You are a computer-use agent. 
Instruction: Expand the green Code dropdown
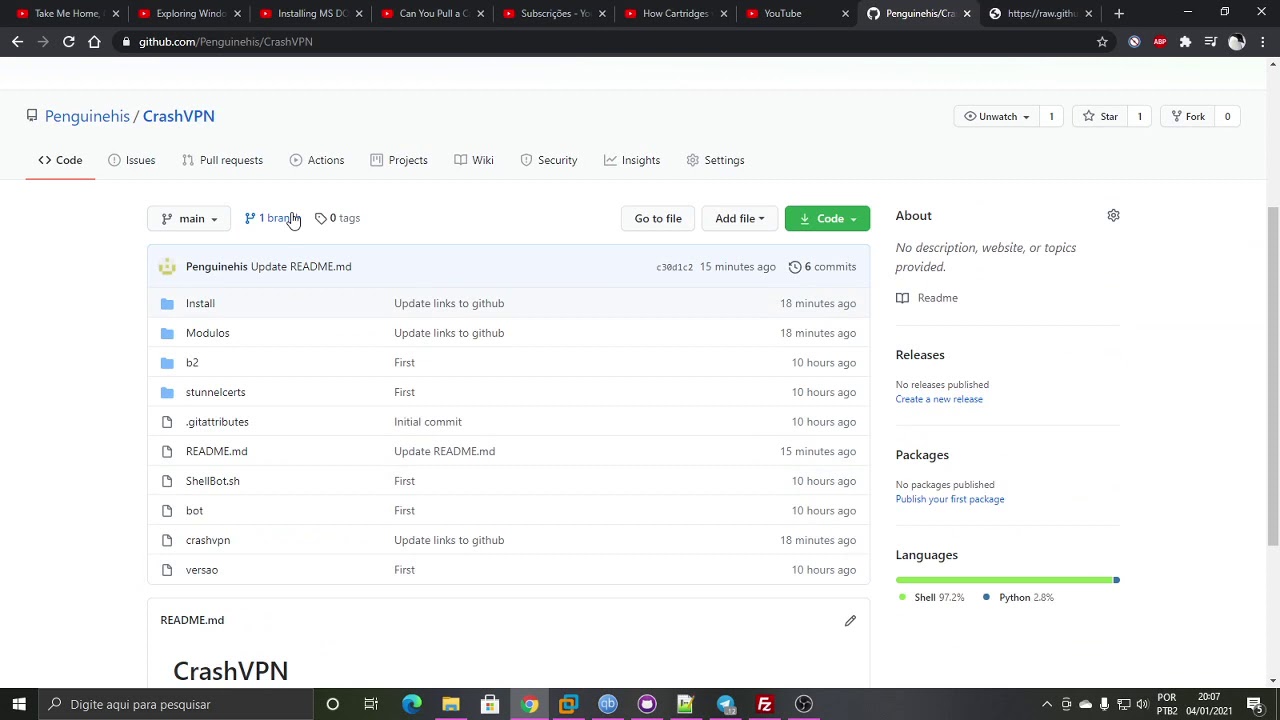point(827,218)
